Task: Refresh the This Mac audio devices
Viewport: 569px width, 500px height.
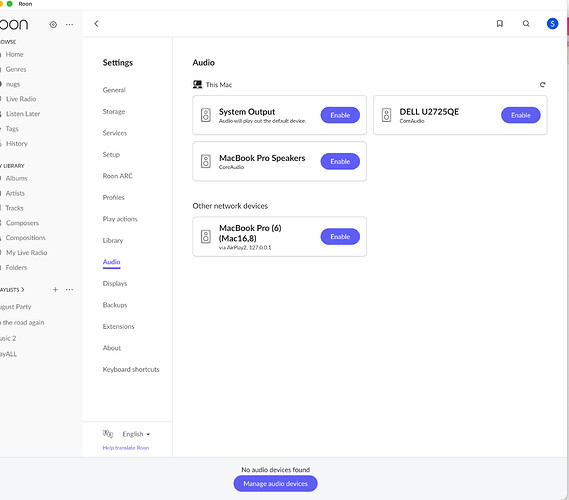Action: point(542,85)
